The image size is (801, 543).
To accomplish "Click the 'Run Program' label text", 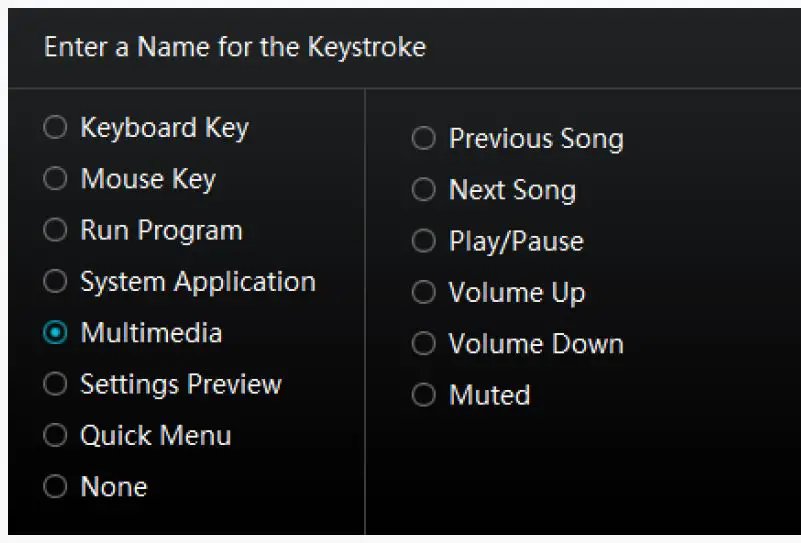I will (161, 230).
